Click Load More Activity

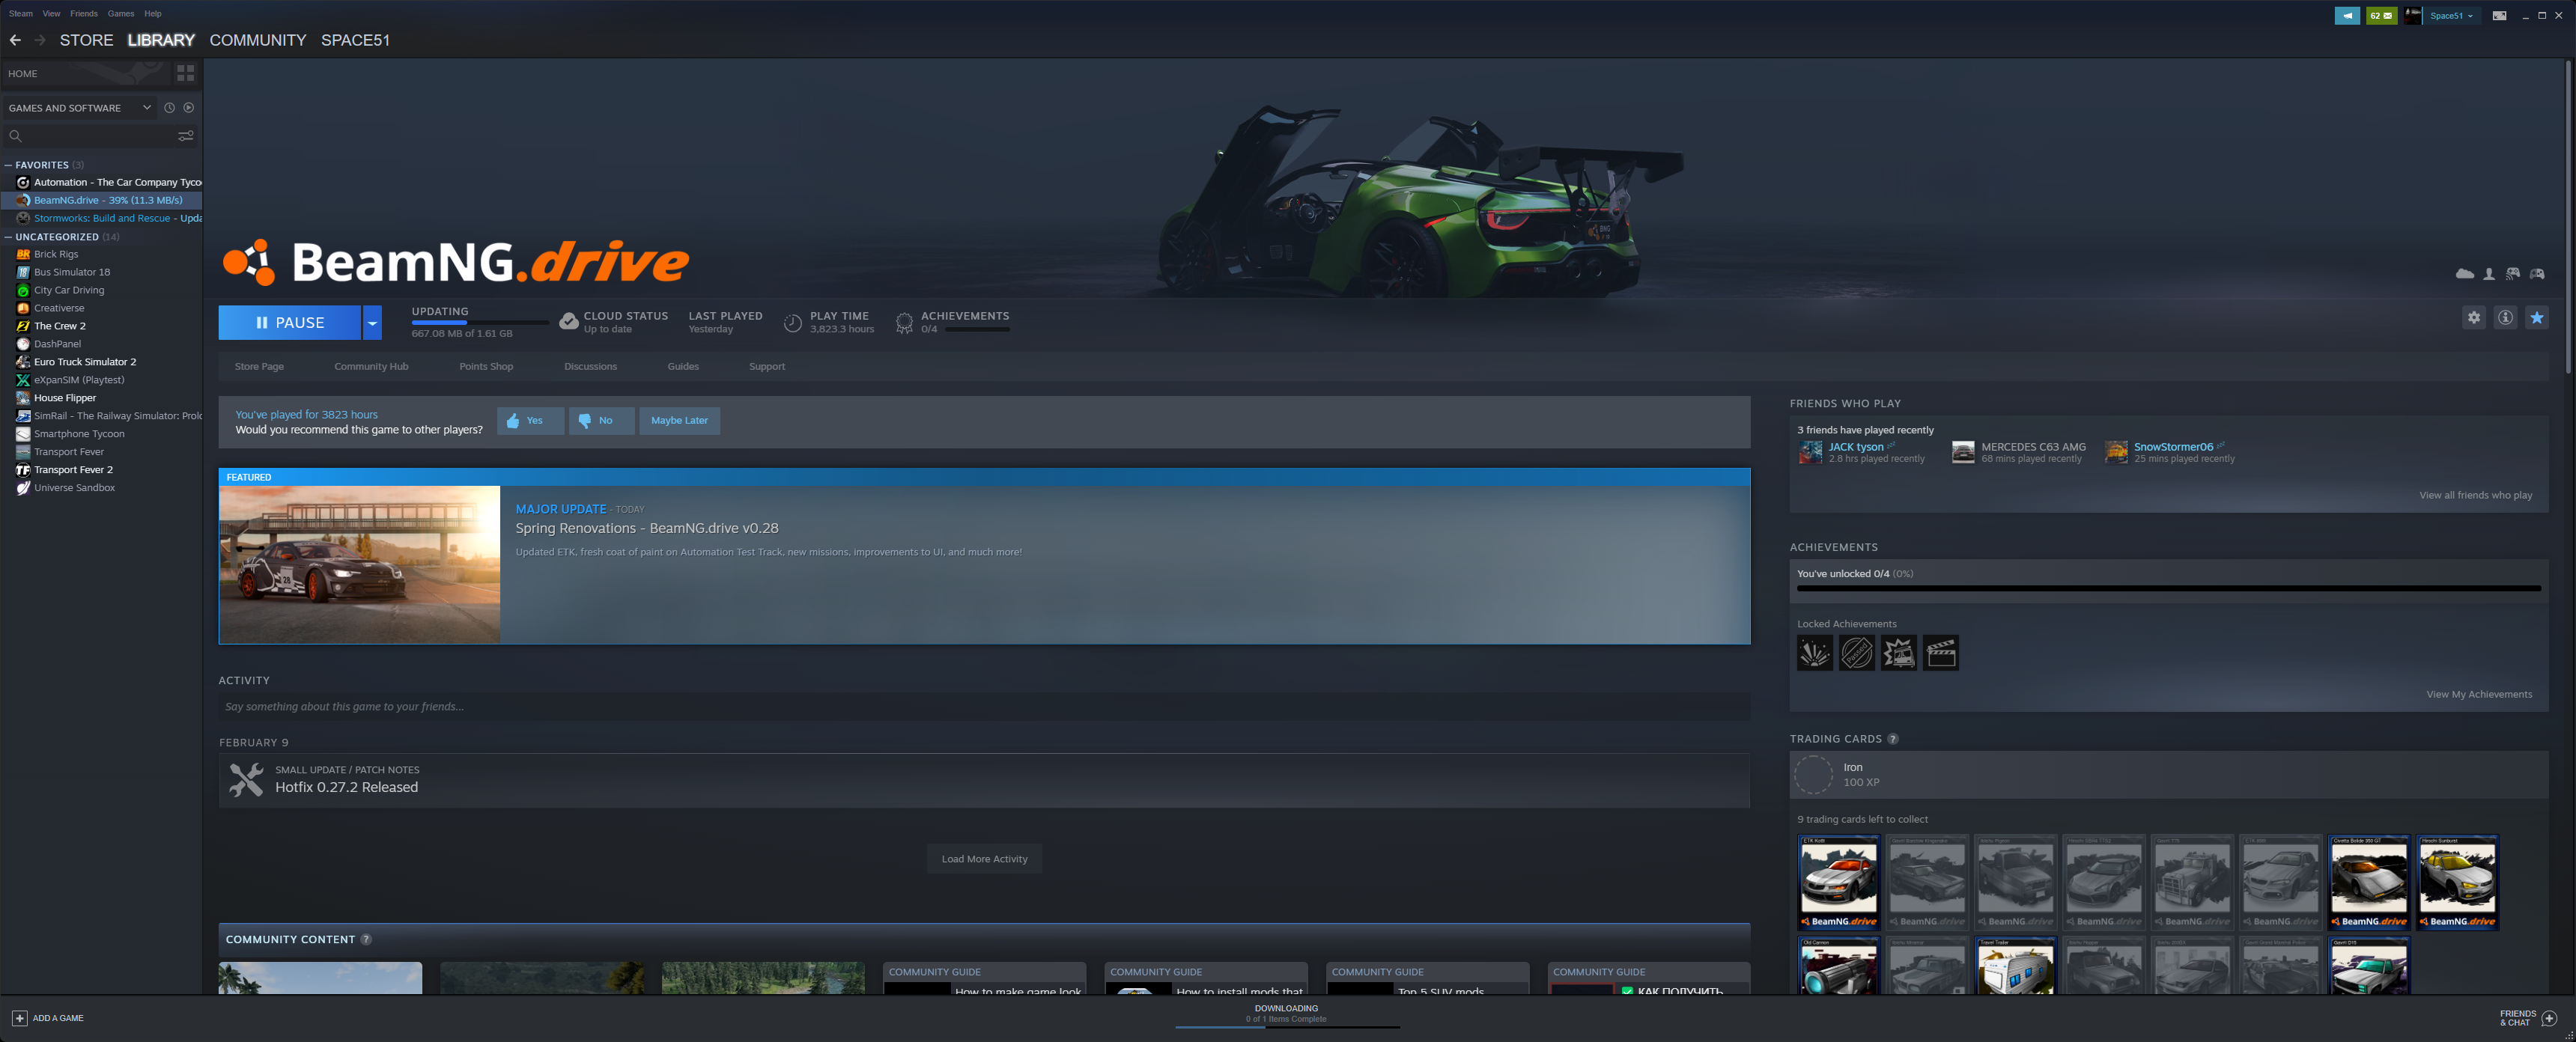[x=984, y=859]
